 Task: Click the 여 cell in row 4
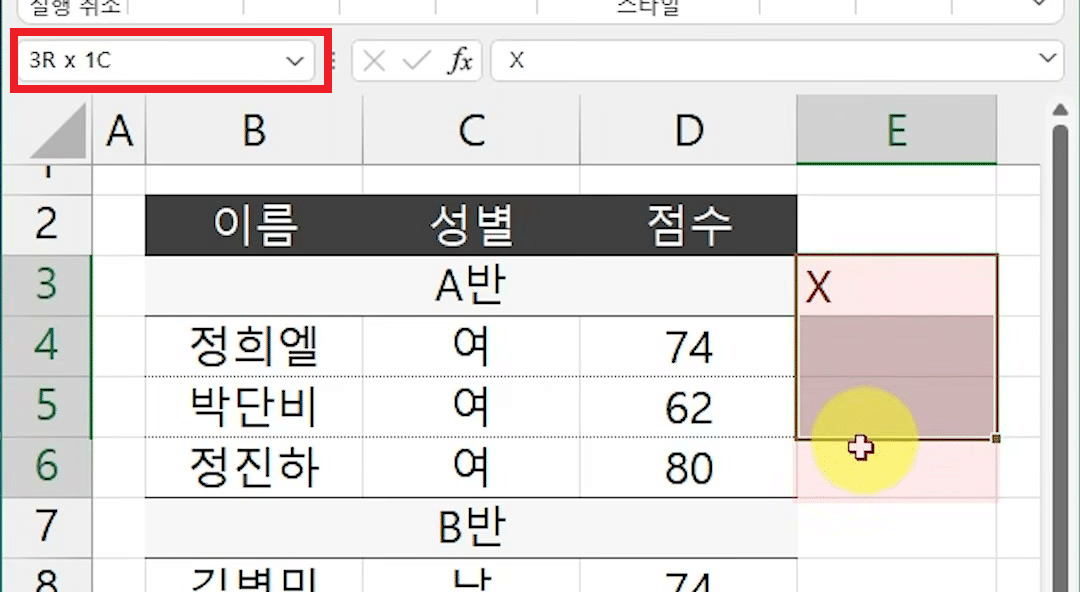click(471, 346)
